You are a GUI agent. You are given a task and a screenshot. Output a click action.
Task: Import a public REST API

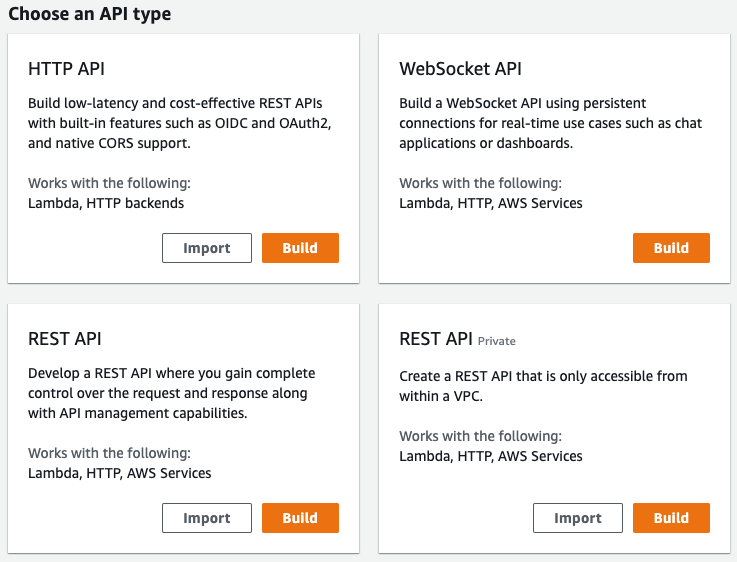(x=206, y=518)
